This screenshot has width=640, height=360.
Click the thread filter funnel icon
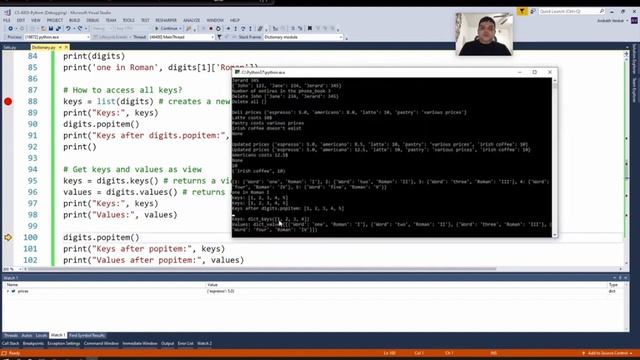[x=220, y=37]
